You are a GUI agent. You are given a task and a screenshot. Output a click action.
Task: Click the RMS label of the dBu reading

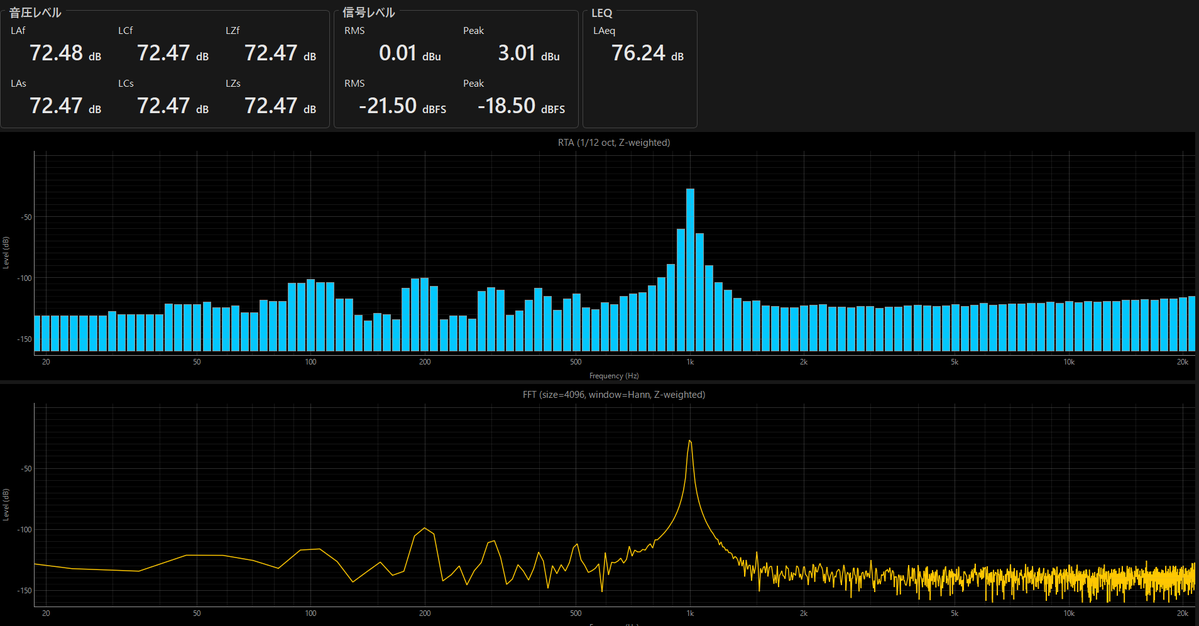tap(354, 31)
